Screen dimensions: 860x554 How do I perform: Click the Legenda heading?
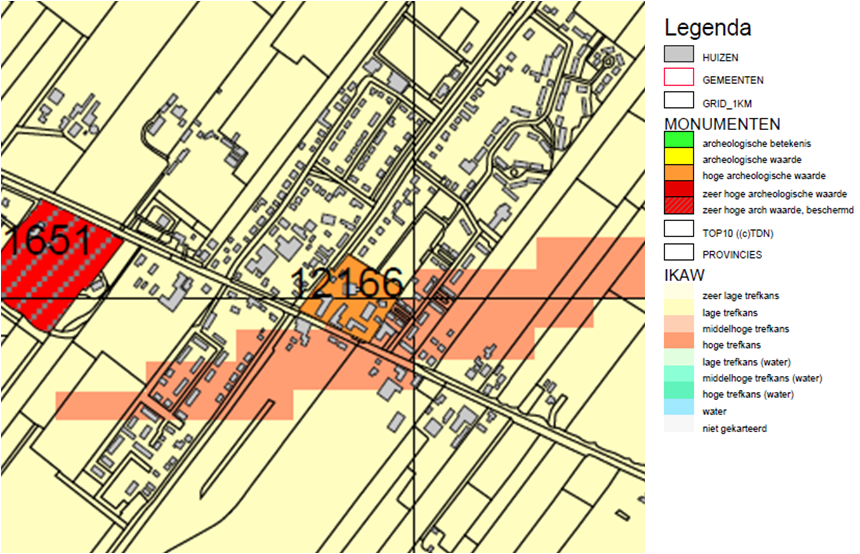708,27
